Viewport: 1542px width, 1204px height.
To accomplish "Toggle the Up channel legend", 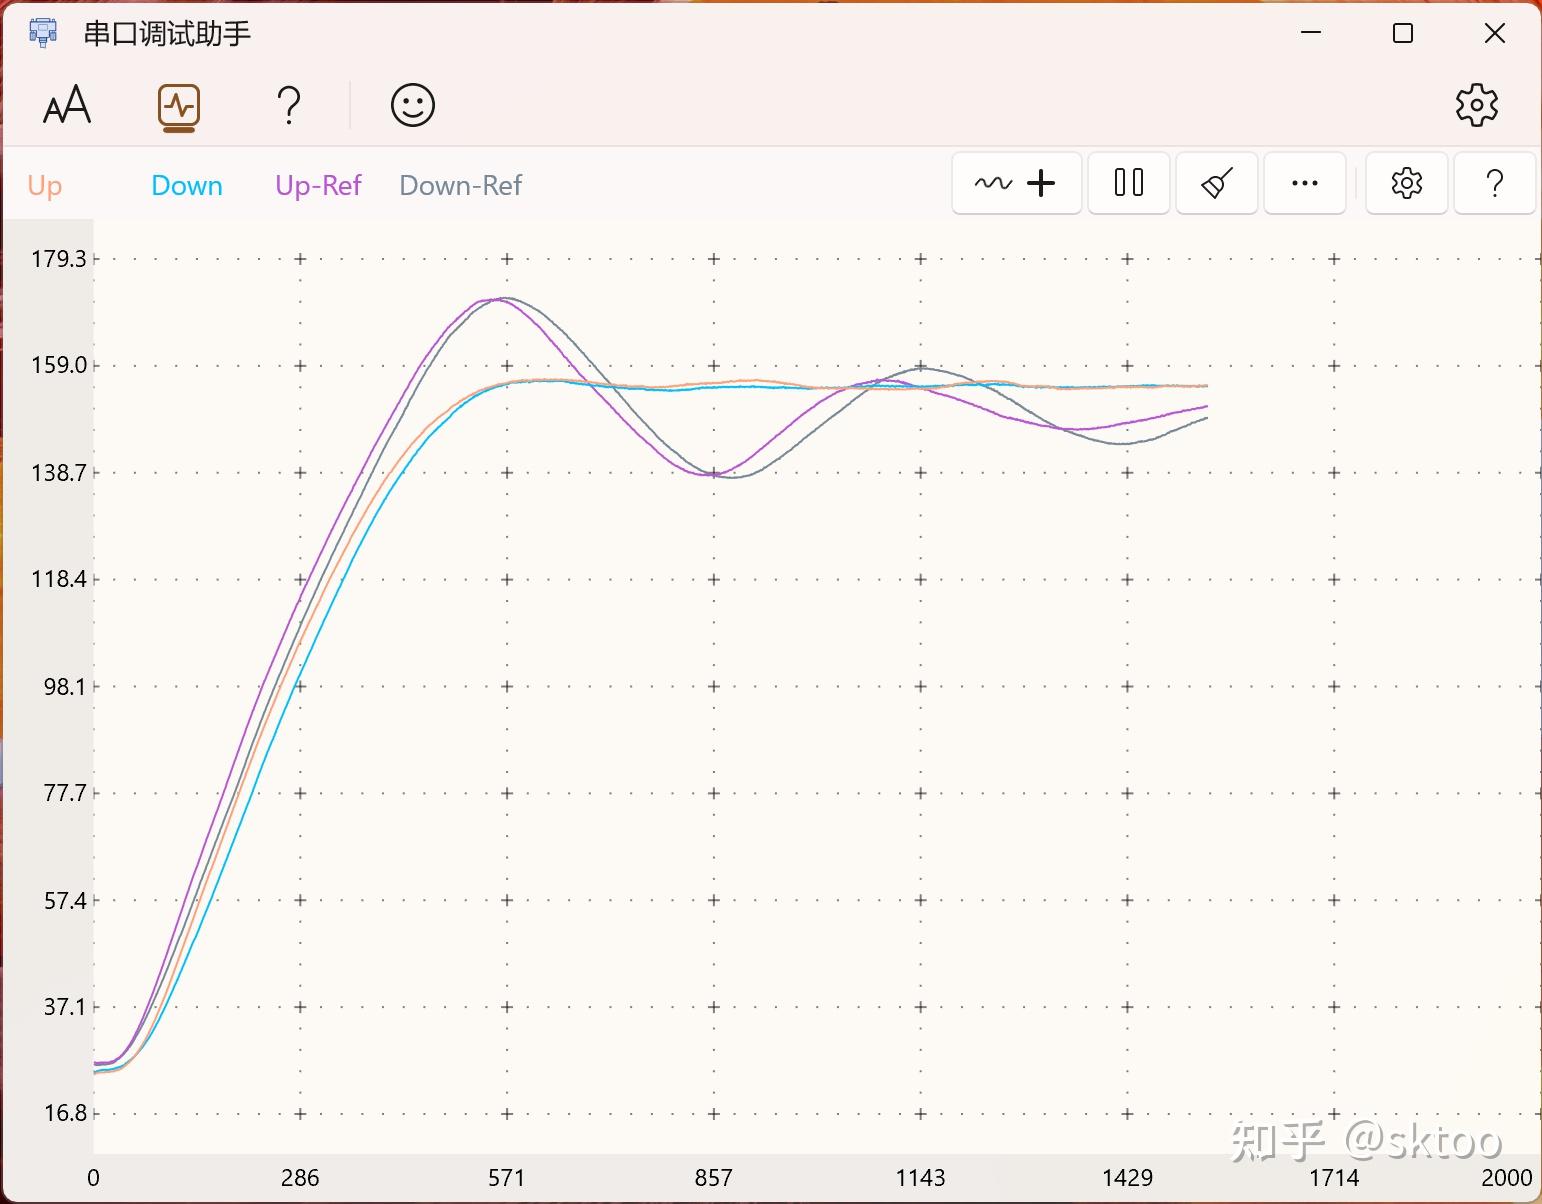I will click(45, 186).
